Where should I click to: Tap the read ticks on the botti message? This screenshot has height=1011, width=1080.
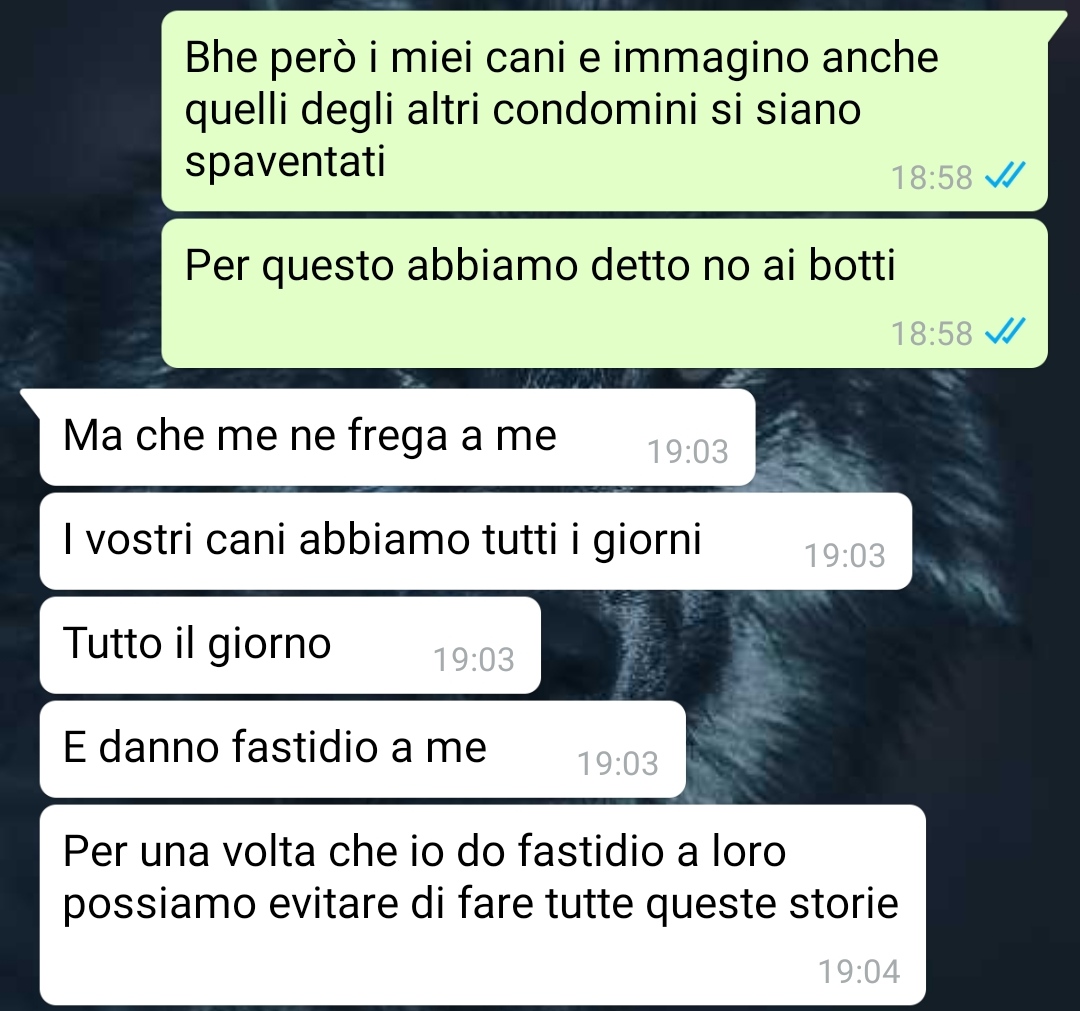[x=1005, y=331]
